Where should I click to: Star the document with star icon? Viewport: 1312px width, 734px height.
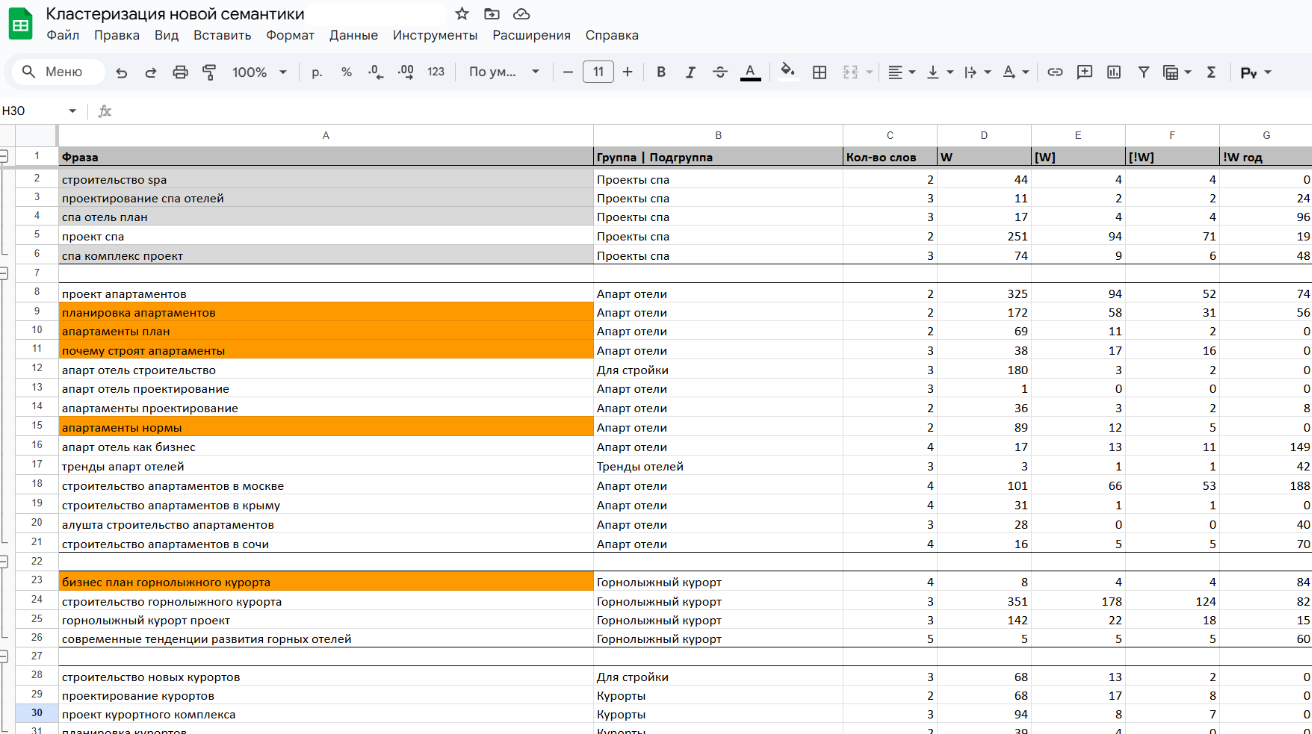462,14
